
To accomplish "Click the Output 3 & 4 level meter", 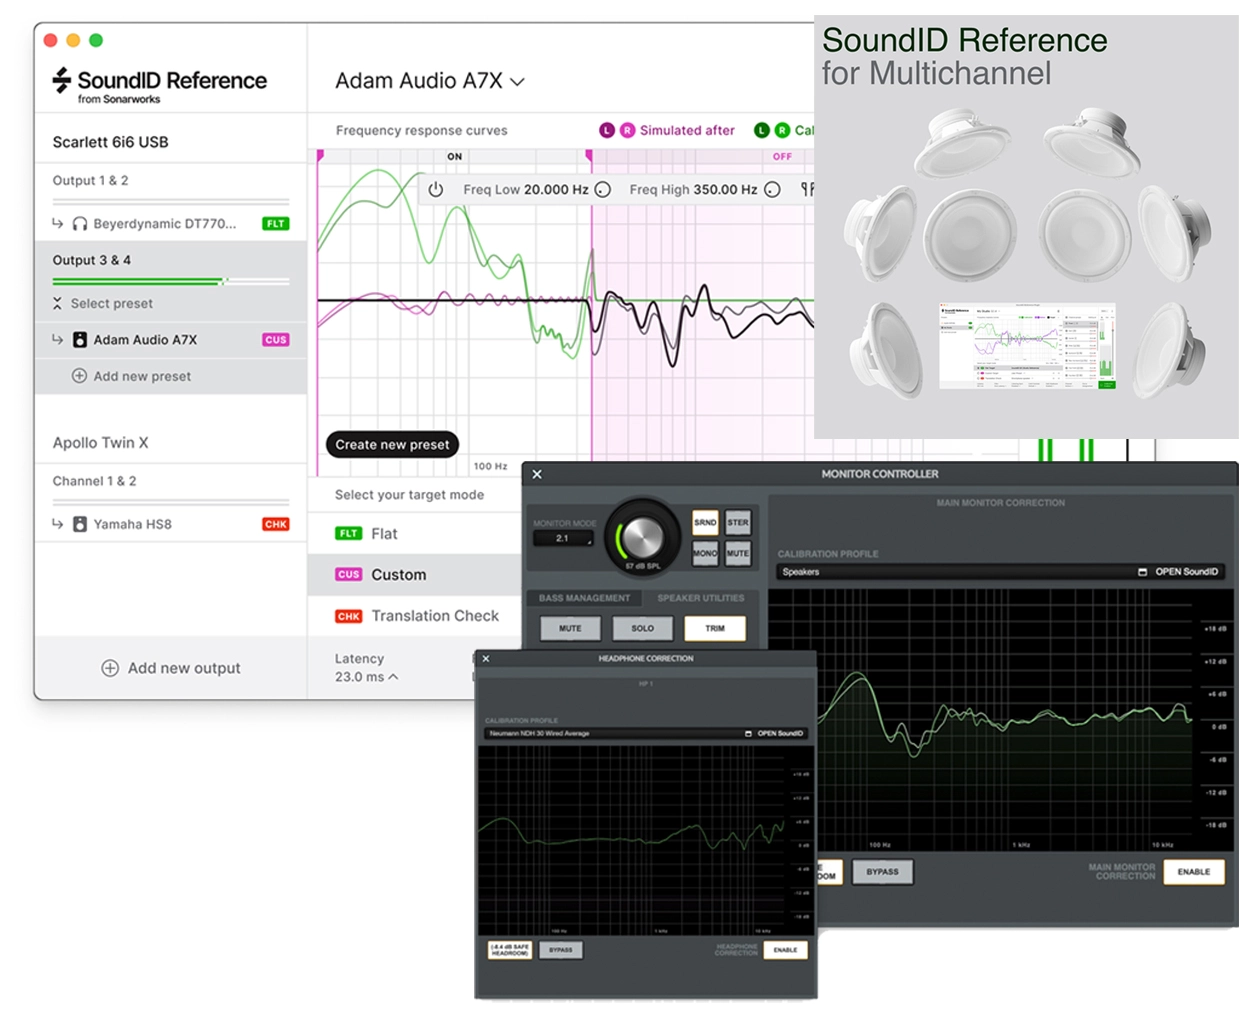I will pyautogui.click(x=171, y=282).
